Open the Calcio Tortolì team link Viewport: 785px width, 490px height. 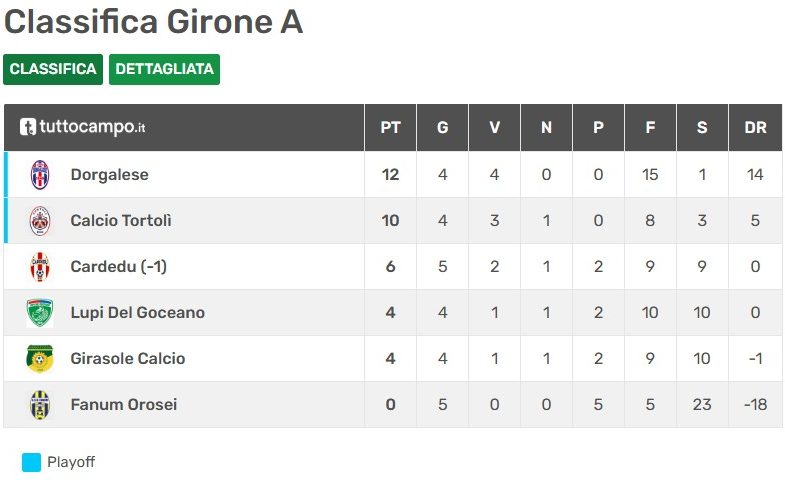pos(121,221)
